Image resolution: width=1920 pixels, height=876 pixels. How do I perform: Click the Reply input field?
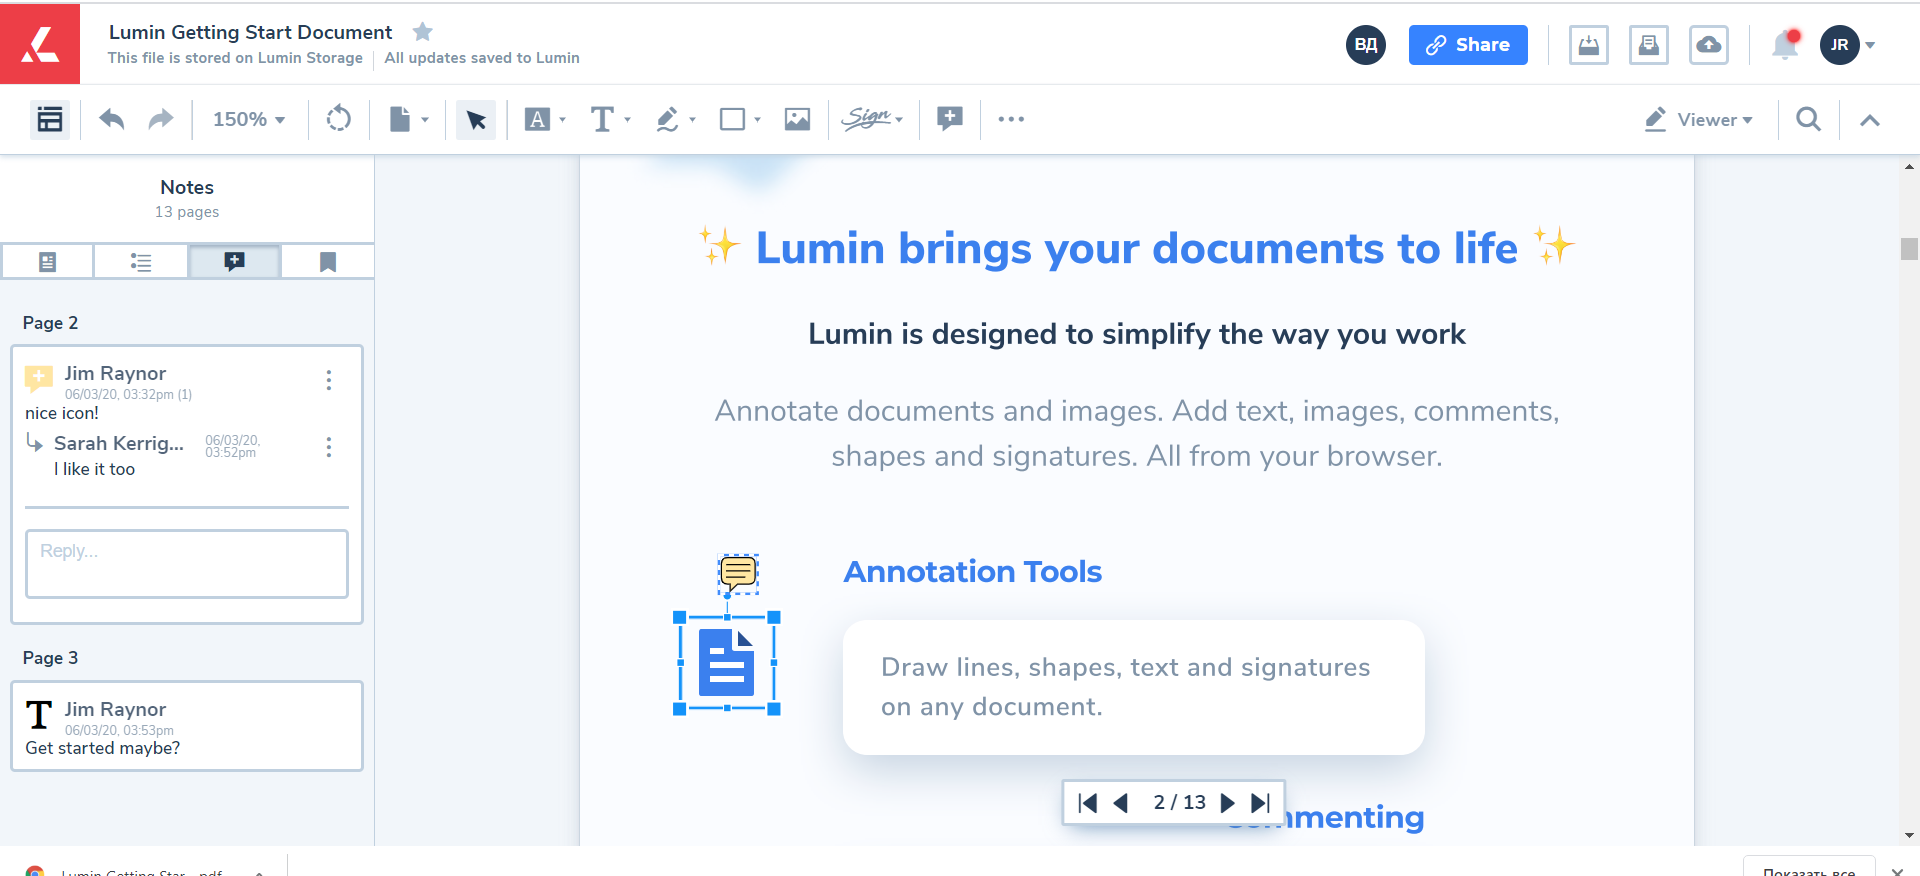[187, 564]
